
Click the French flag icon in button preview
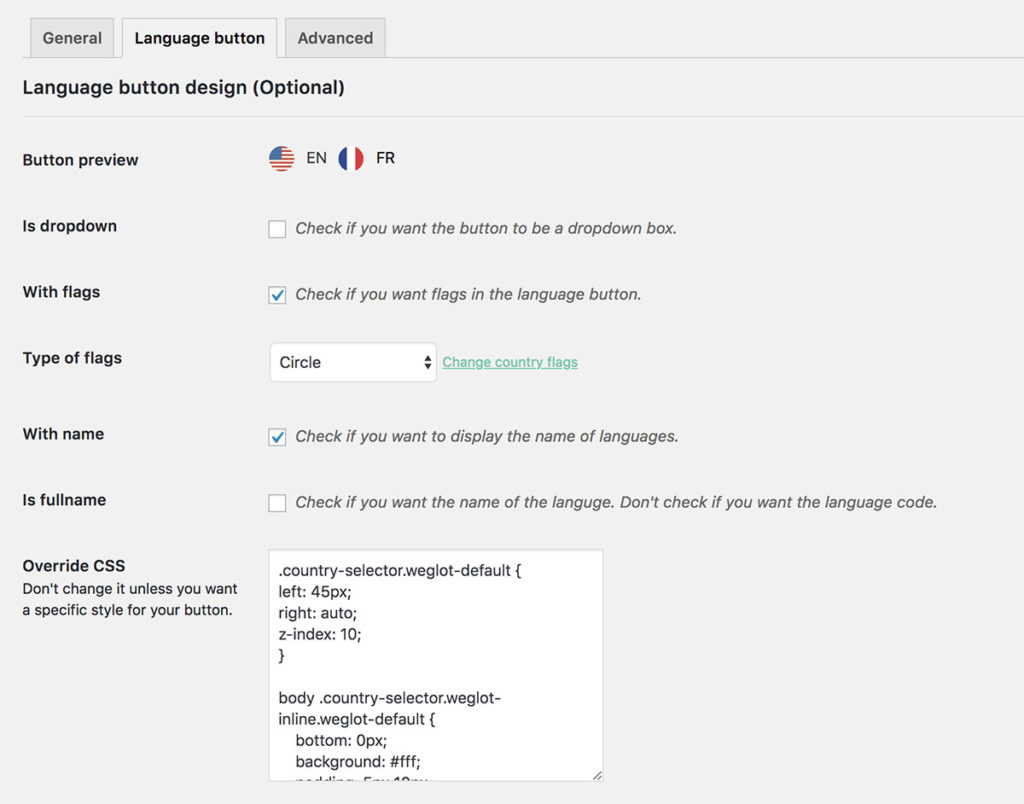point(350,158)
